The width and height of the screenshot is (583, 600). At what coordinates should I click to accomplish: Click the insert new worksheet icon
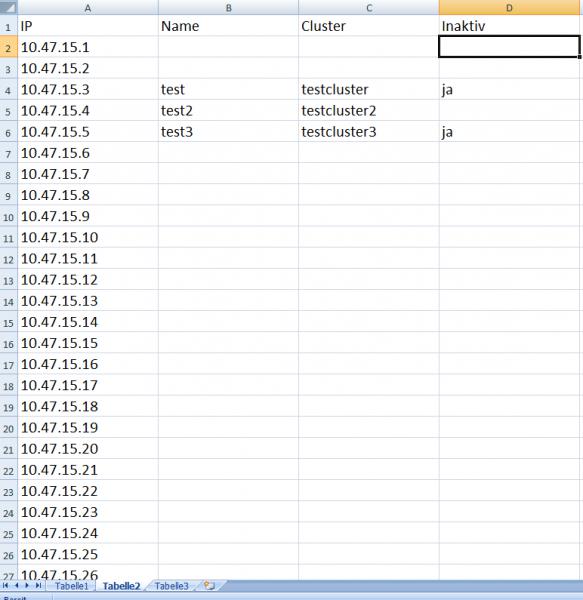pos(209,585)
